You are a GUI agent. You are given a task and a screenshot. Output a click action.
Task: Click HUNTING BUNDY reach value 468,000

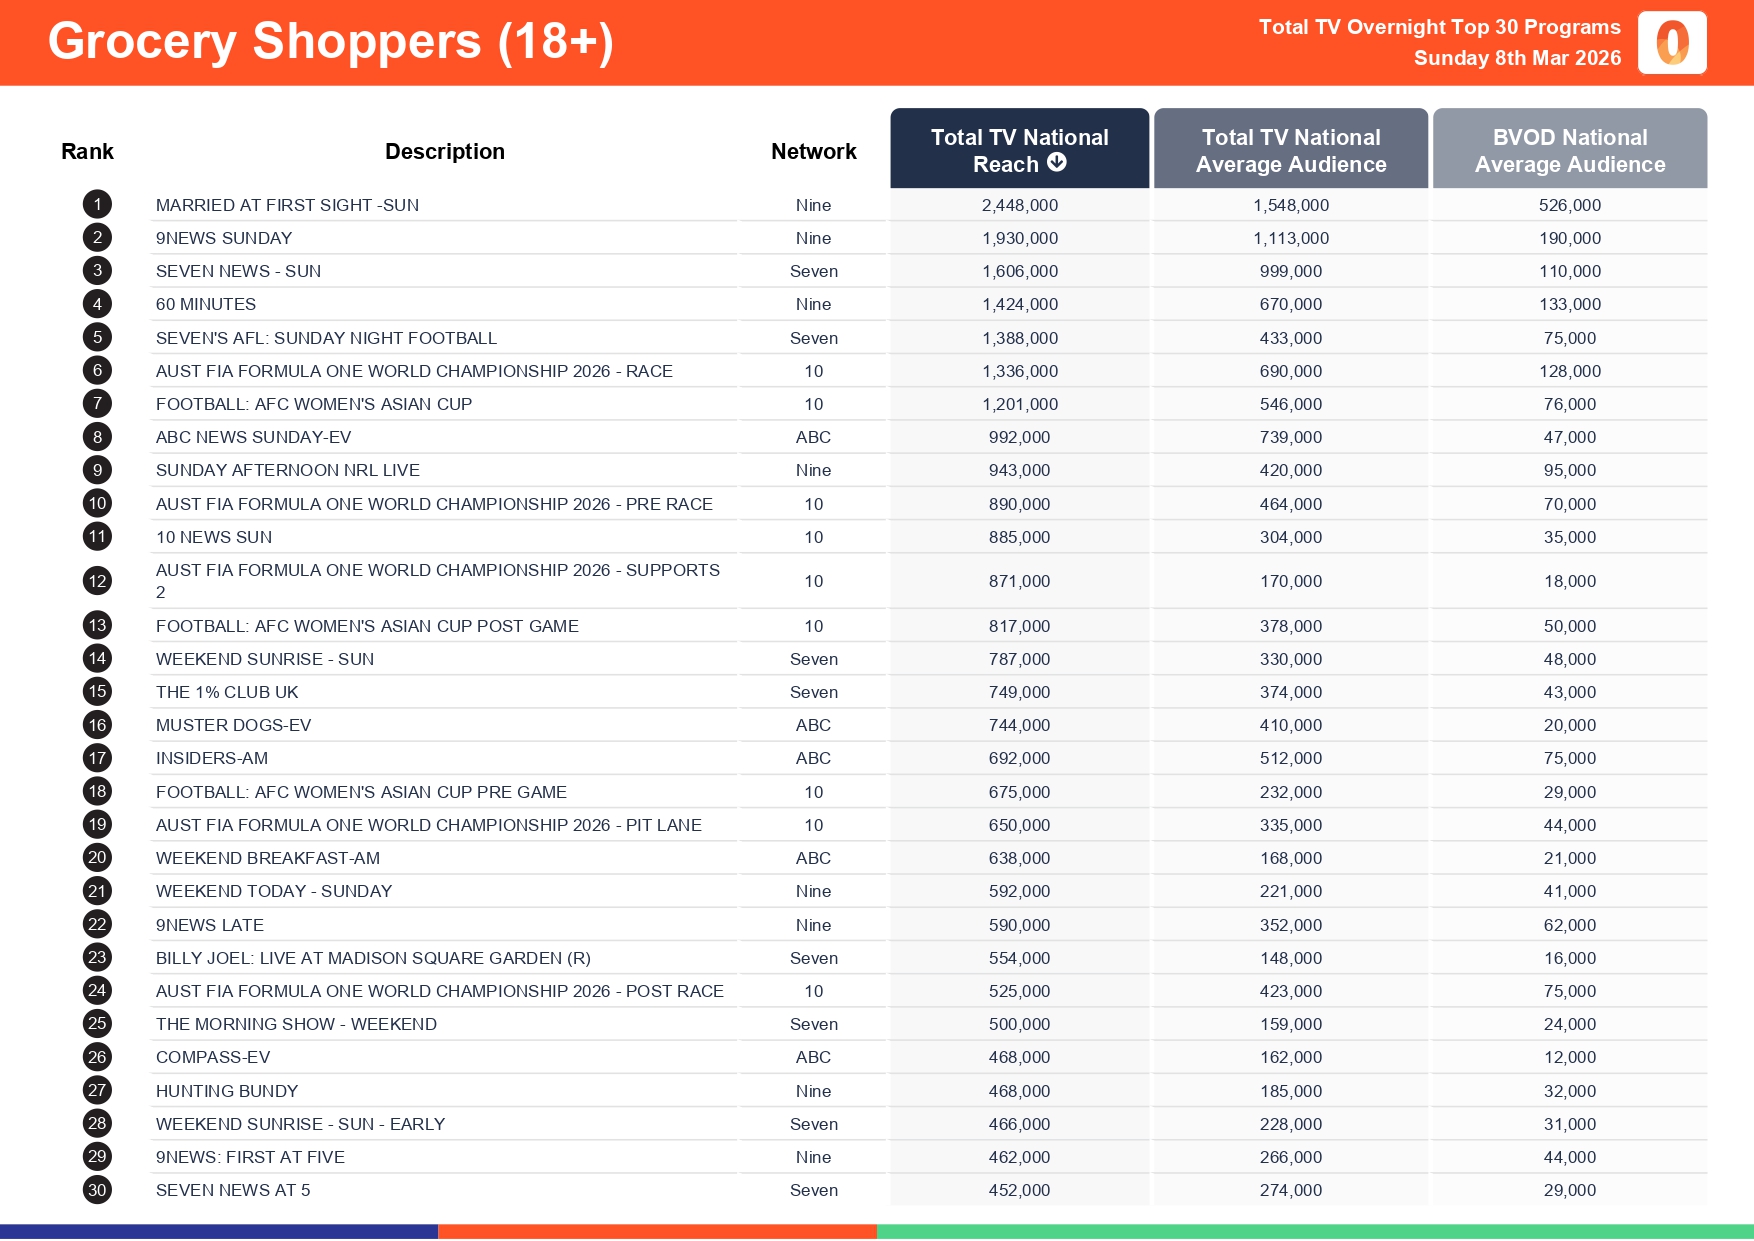(x=1019, y=1091)
